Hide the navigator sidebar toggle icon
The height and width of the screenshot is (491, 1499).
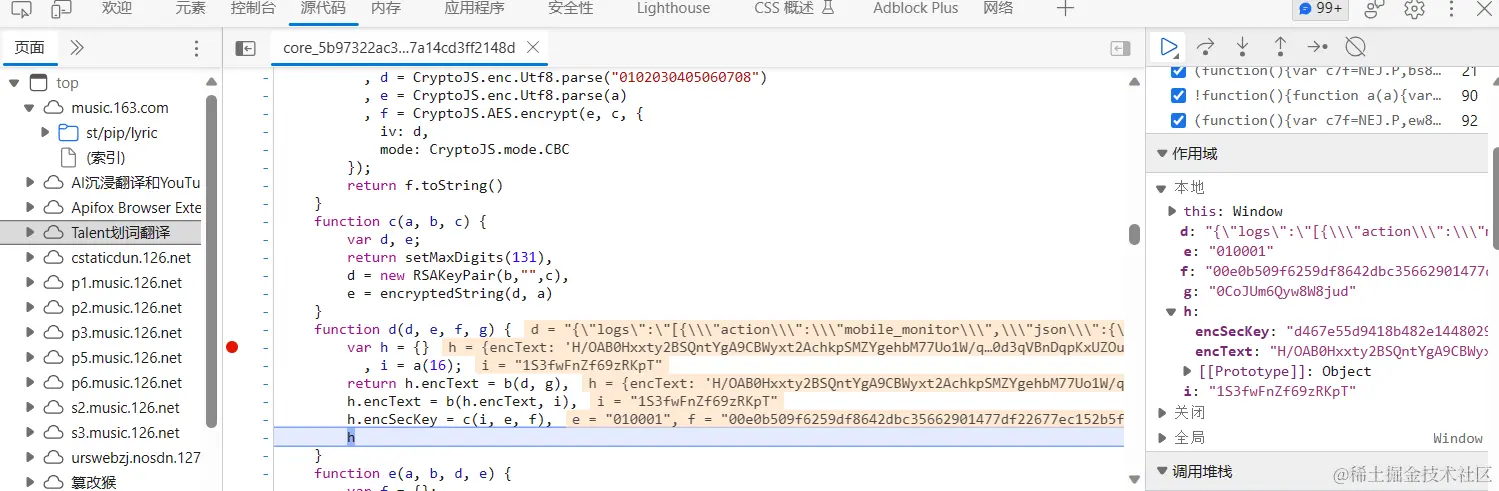[x=246, y=48]
